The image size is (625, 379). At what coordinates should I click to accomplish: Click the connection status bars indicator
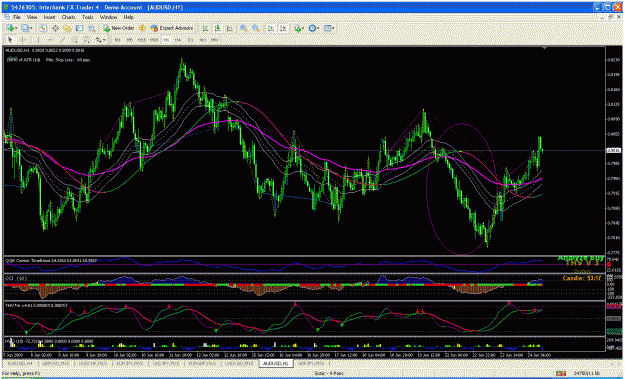[x=561, y=373]
